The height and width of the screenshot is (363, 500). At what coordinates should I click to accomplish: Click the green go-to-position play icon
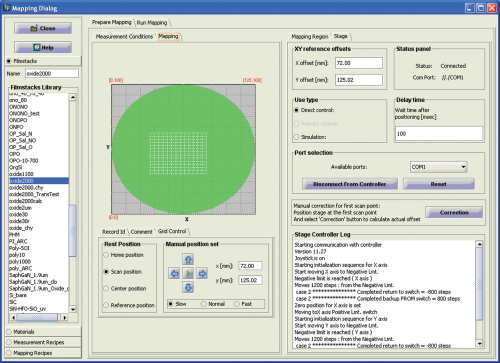[188, 274]
